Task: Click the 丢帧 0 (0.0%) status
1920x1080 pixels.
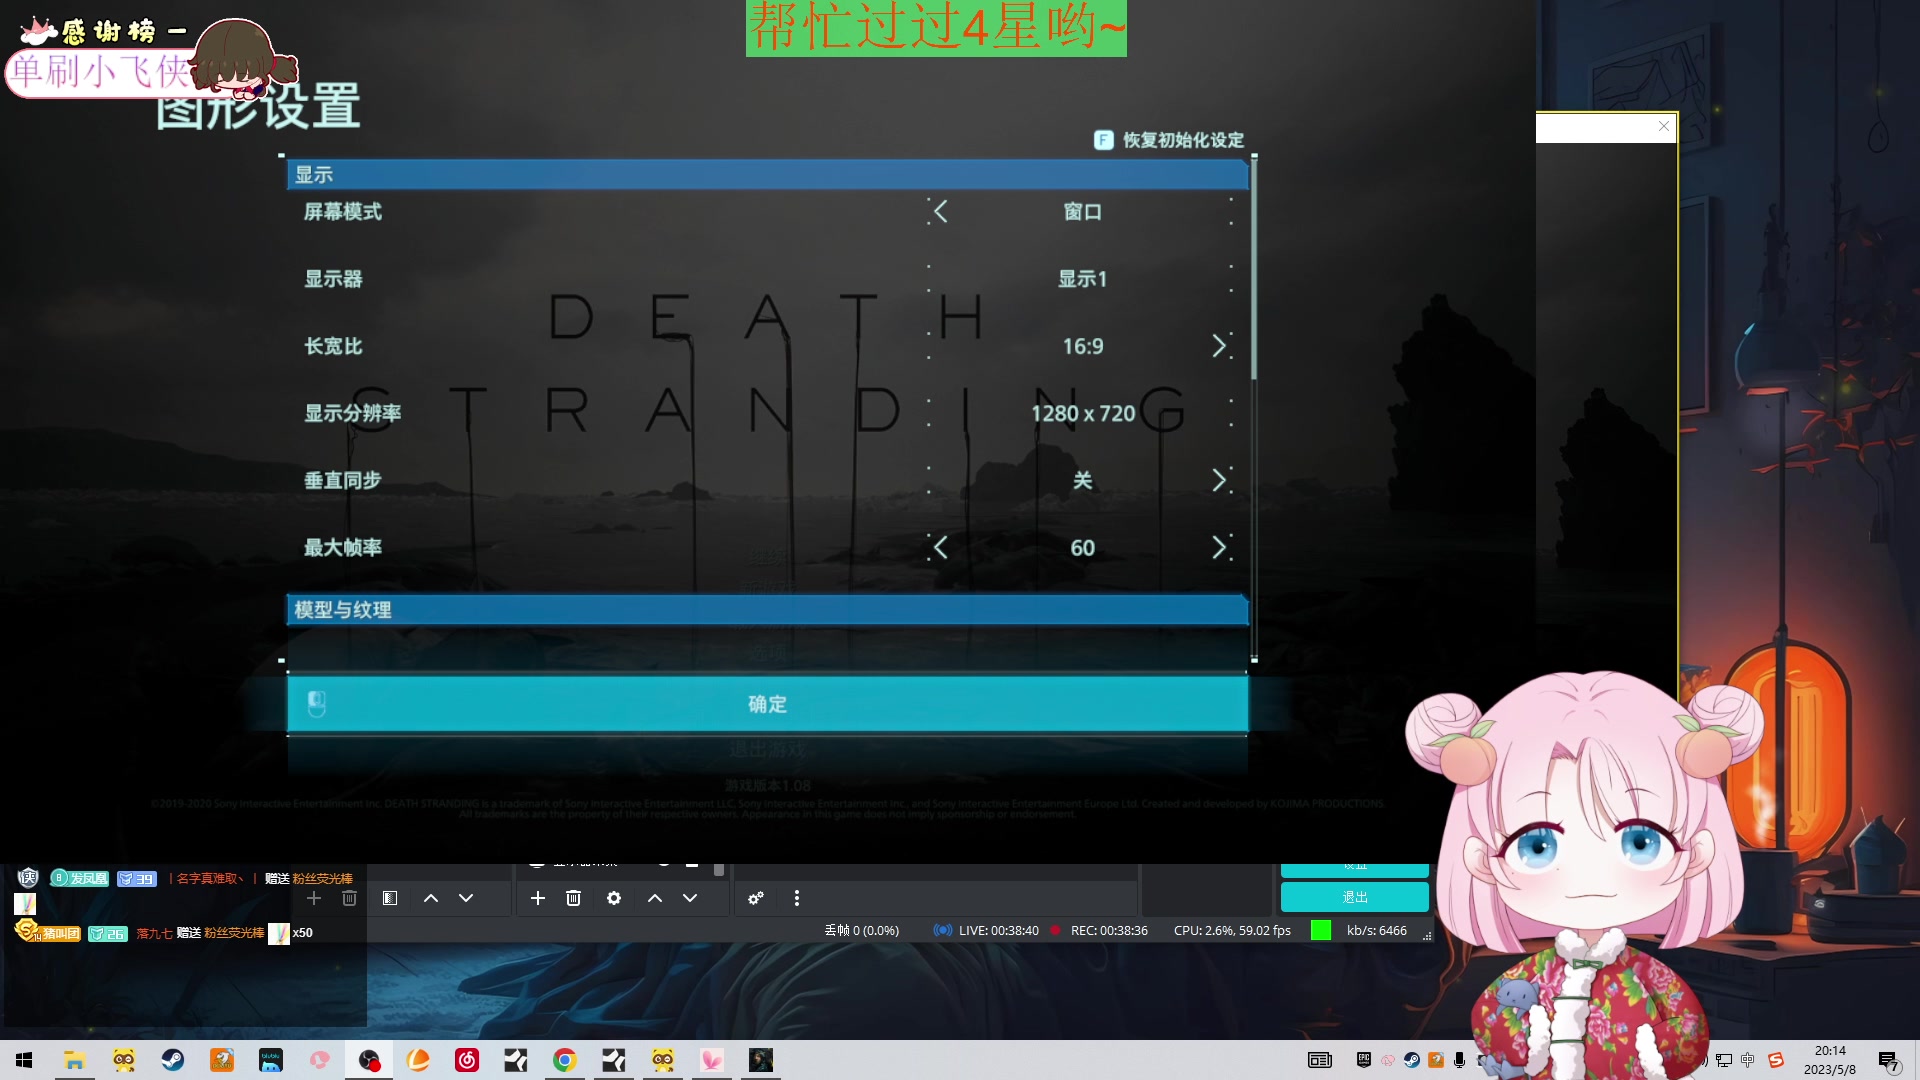Action: click(861, 930)
